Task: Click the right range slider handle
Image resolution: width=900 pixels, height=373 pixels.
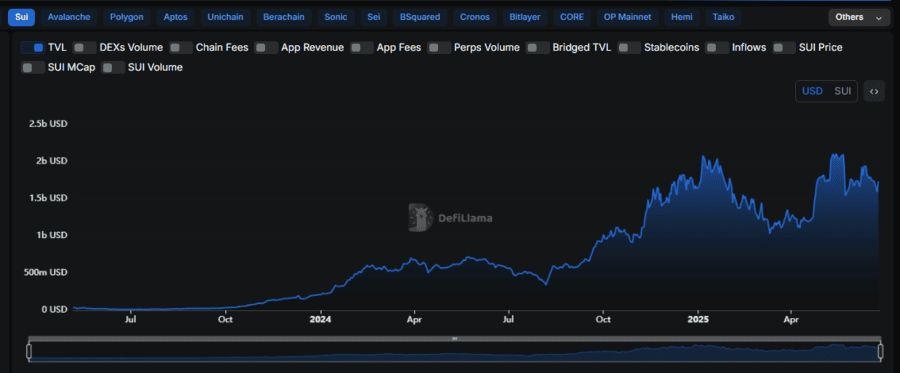Action: 880,351
